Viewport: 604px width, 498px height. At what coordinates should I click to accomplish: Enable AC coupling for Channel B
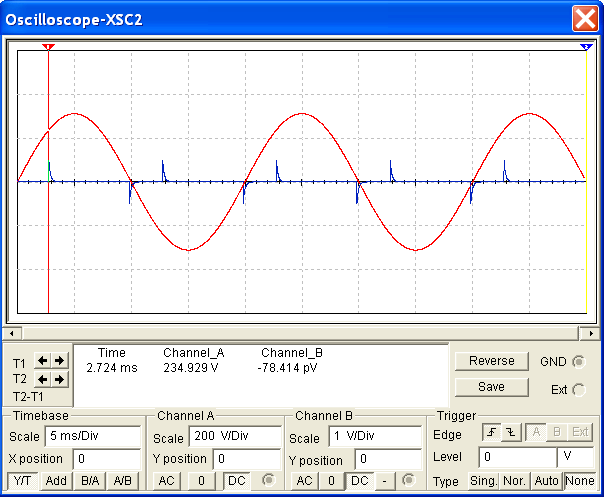coord(305,481)
